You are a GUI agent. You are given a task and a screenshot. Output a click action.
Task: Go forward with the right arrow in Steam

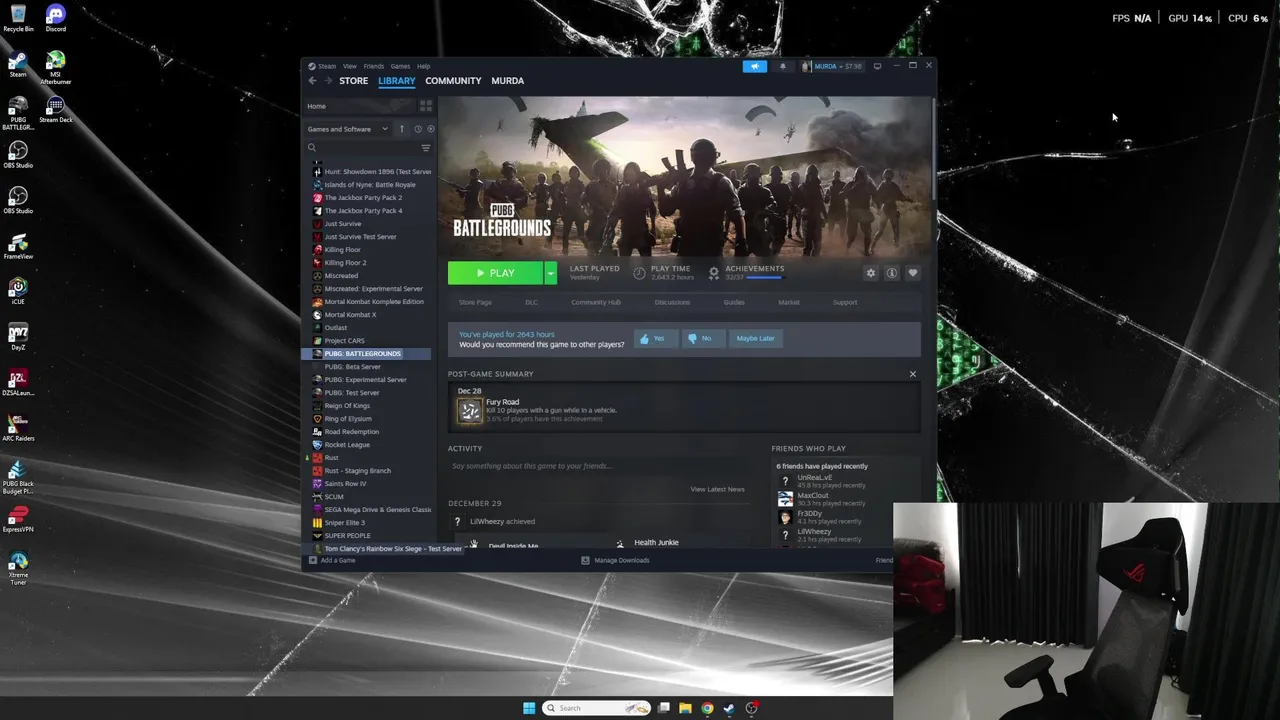coord(327,81)
